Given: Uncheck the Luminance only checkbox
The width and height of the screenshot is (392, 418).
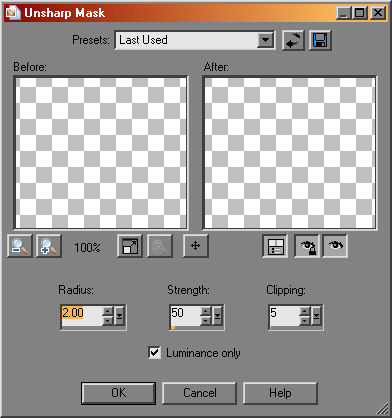Looking at the screenshot, I should coord(154,353).
